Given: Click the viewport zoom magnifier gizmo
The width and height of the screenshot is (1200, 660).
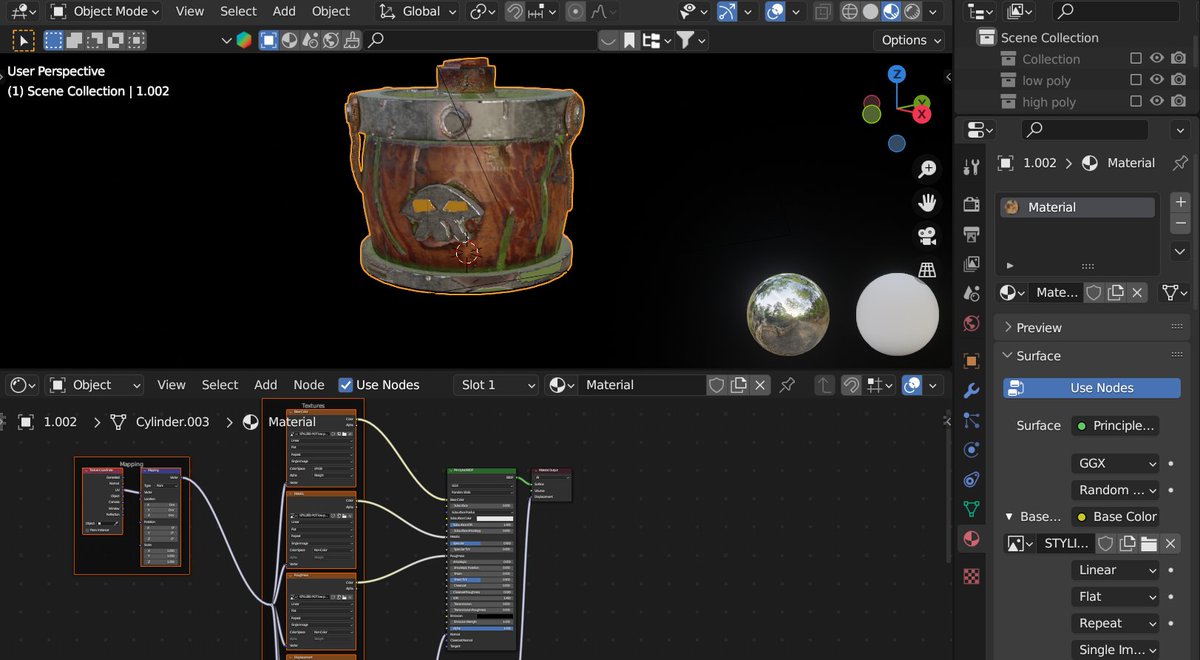Looking at the screenshot, I should tap(928, 169).
